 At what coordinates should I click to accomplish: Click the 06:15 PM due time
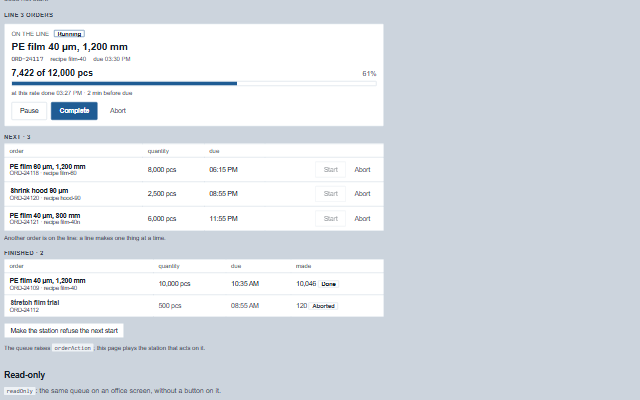pos(223,169)
